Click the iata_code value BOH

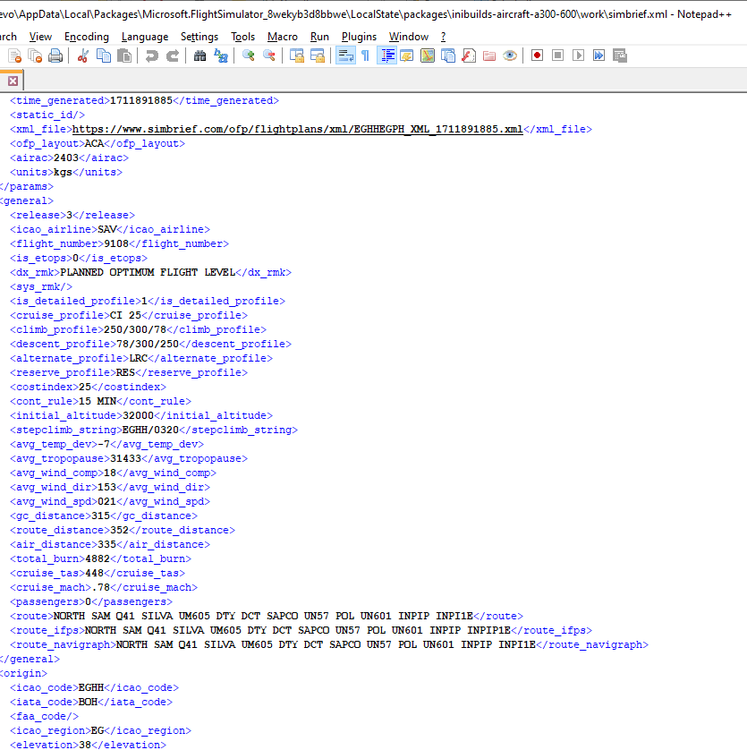pyautogui.click(x=88, y=702)
